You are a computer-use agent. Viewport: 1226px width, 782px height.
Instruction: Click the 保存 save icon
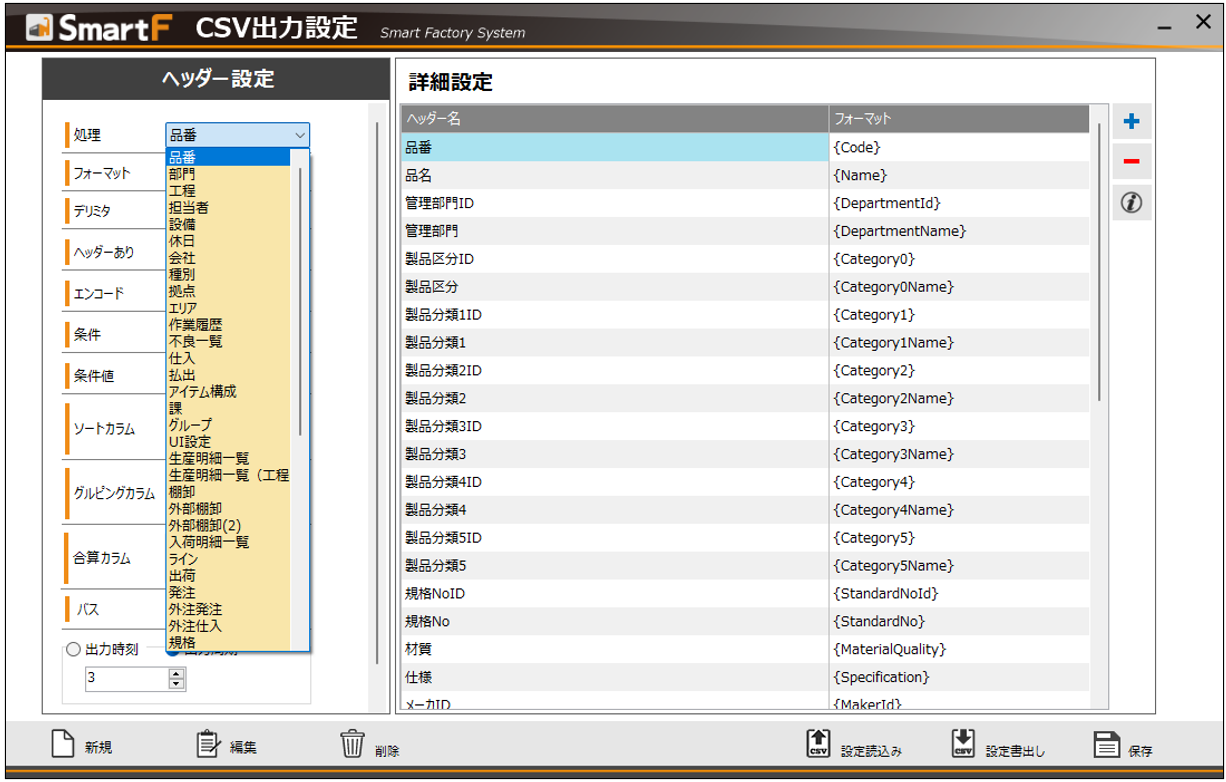1106,745
